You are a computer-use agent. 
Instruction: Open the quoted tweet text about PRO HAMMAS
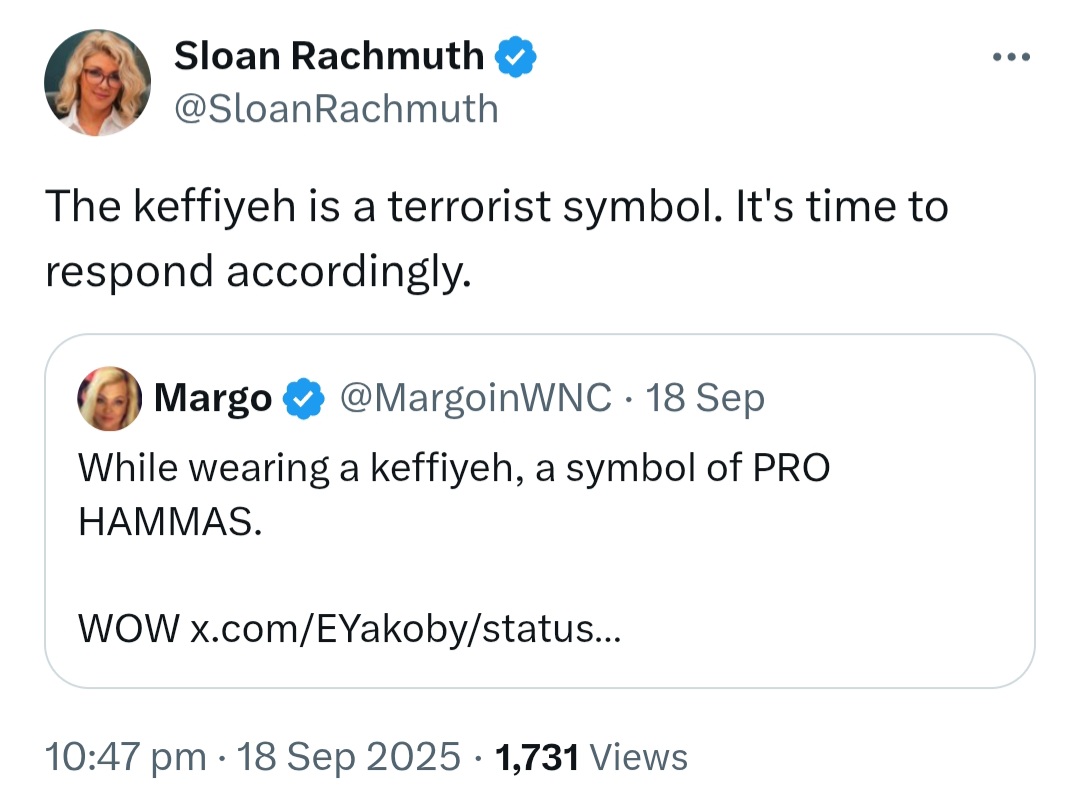point(454,468)
